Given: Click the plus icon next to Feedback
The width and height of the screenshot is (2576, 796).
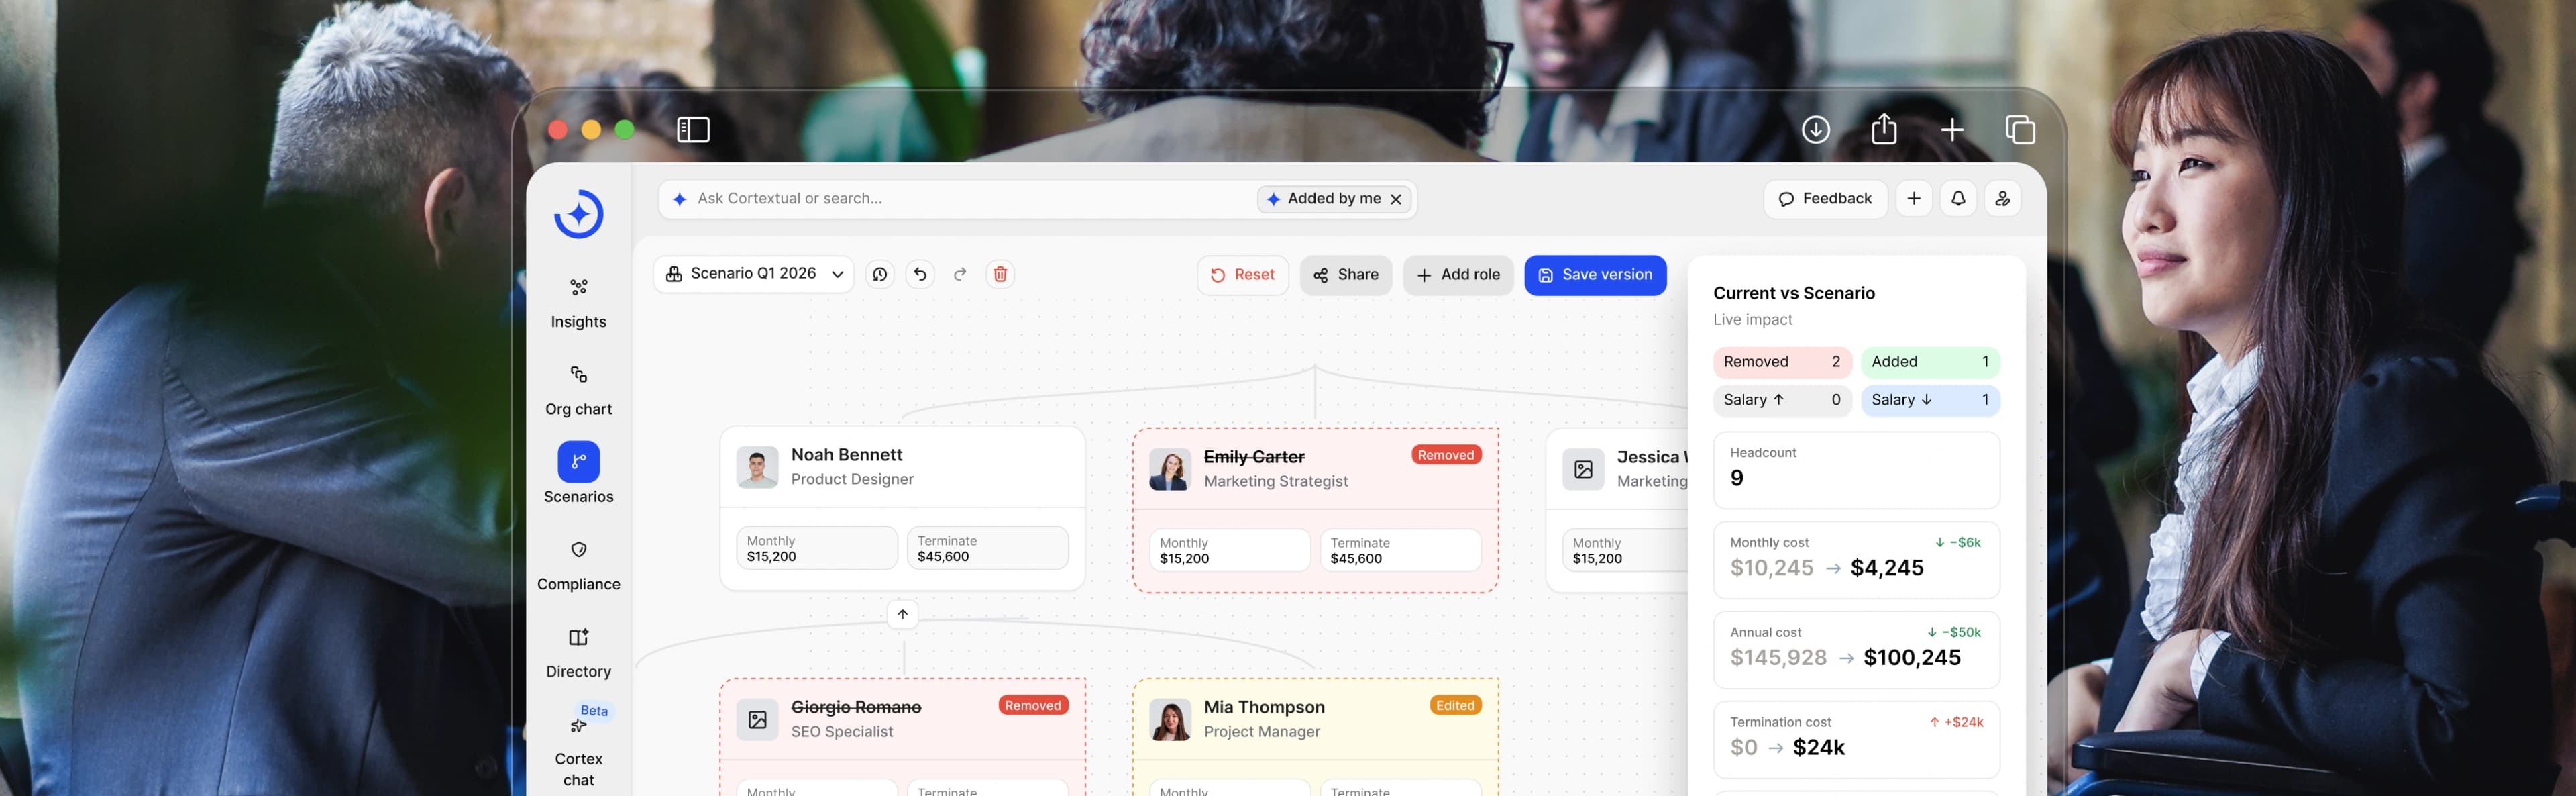Looking at the screenshot, I should [1914, 199].
